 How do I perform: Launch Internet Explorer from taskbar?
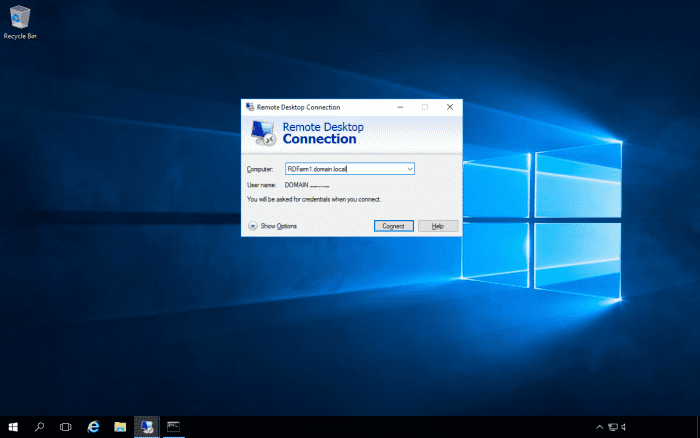(93, 427)
